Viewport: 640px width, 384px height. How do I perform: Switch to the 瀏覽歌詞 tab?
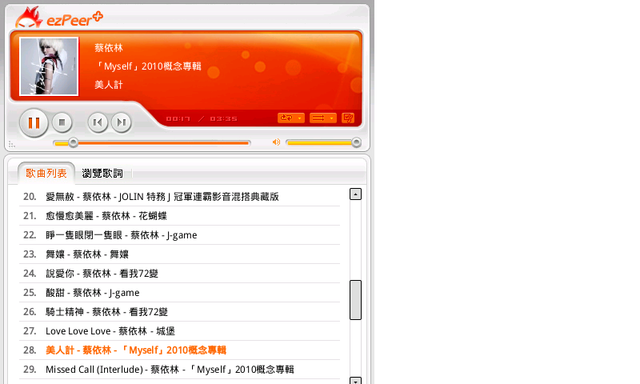(102, 173)
